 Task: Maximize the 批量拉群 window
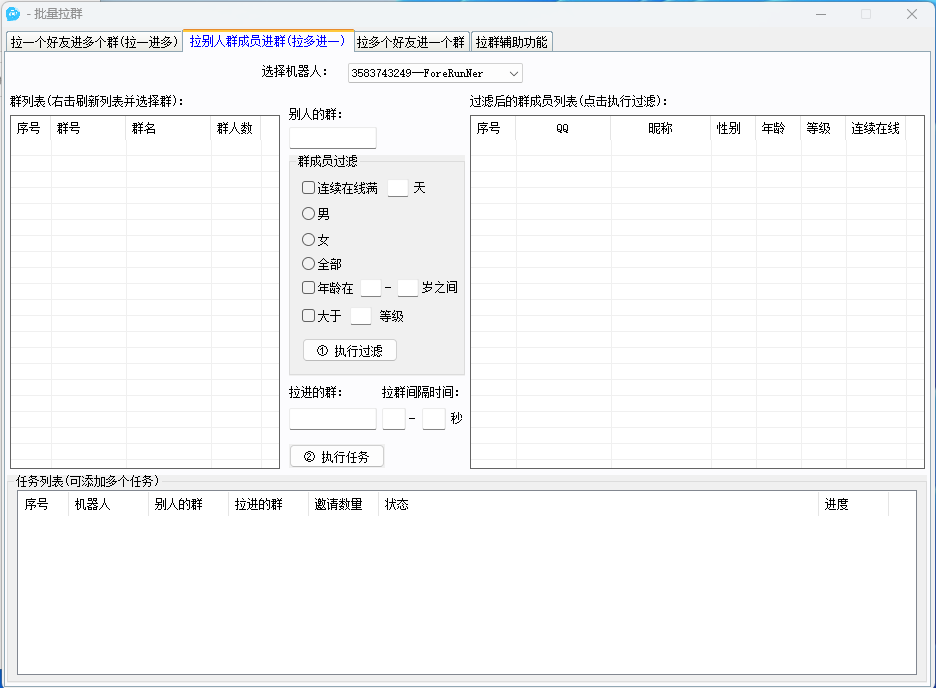[866, 14]
